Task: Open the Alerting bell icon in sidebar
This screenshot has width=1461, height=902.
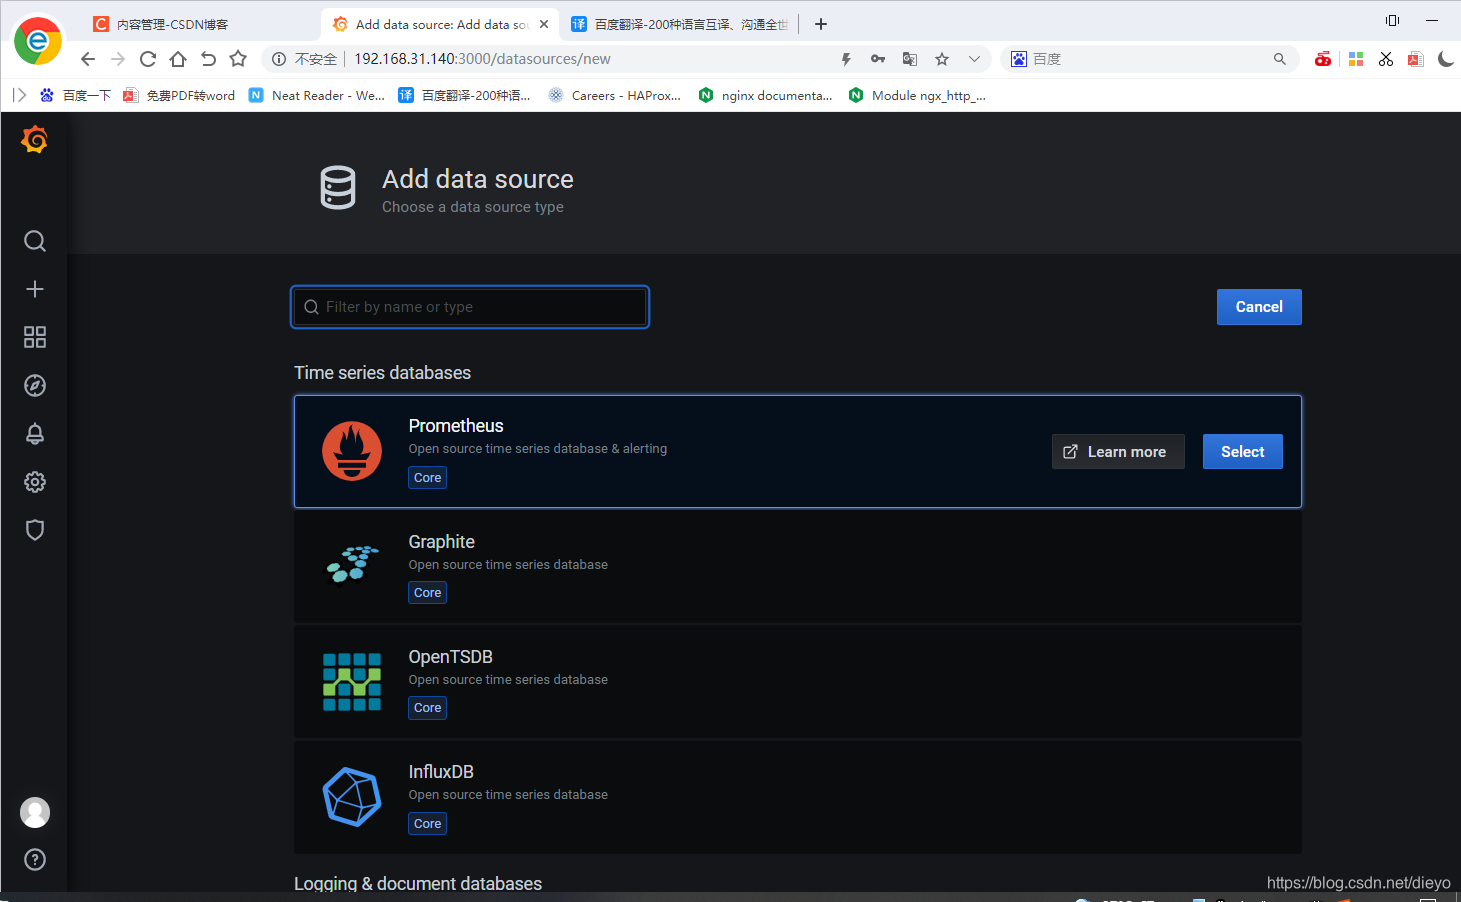Action: [x=35, y=433]
